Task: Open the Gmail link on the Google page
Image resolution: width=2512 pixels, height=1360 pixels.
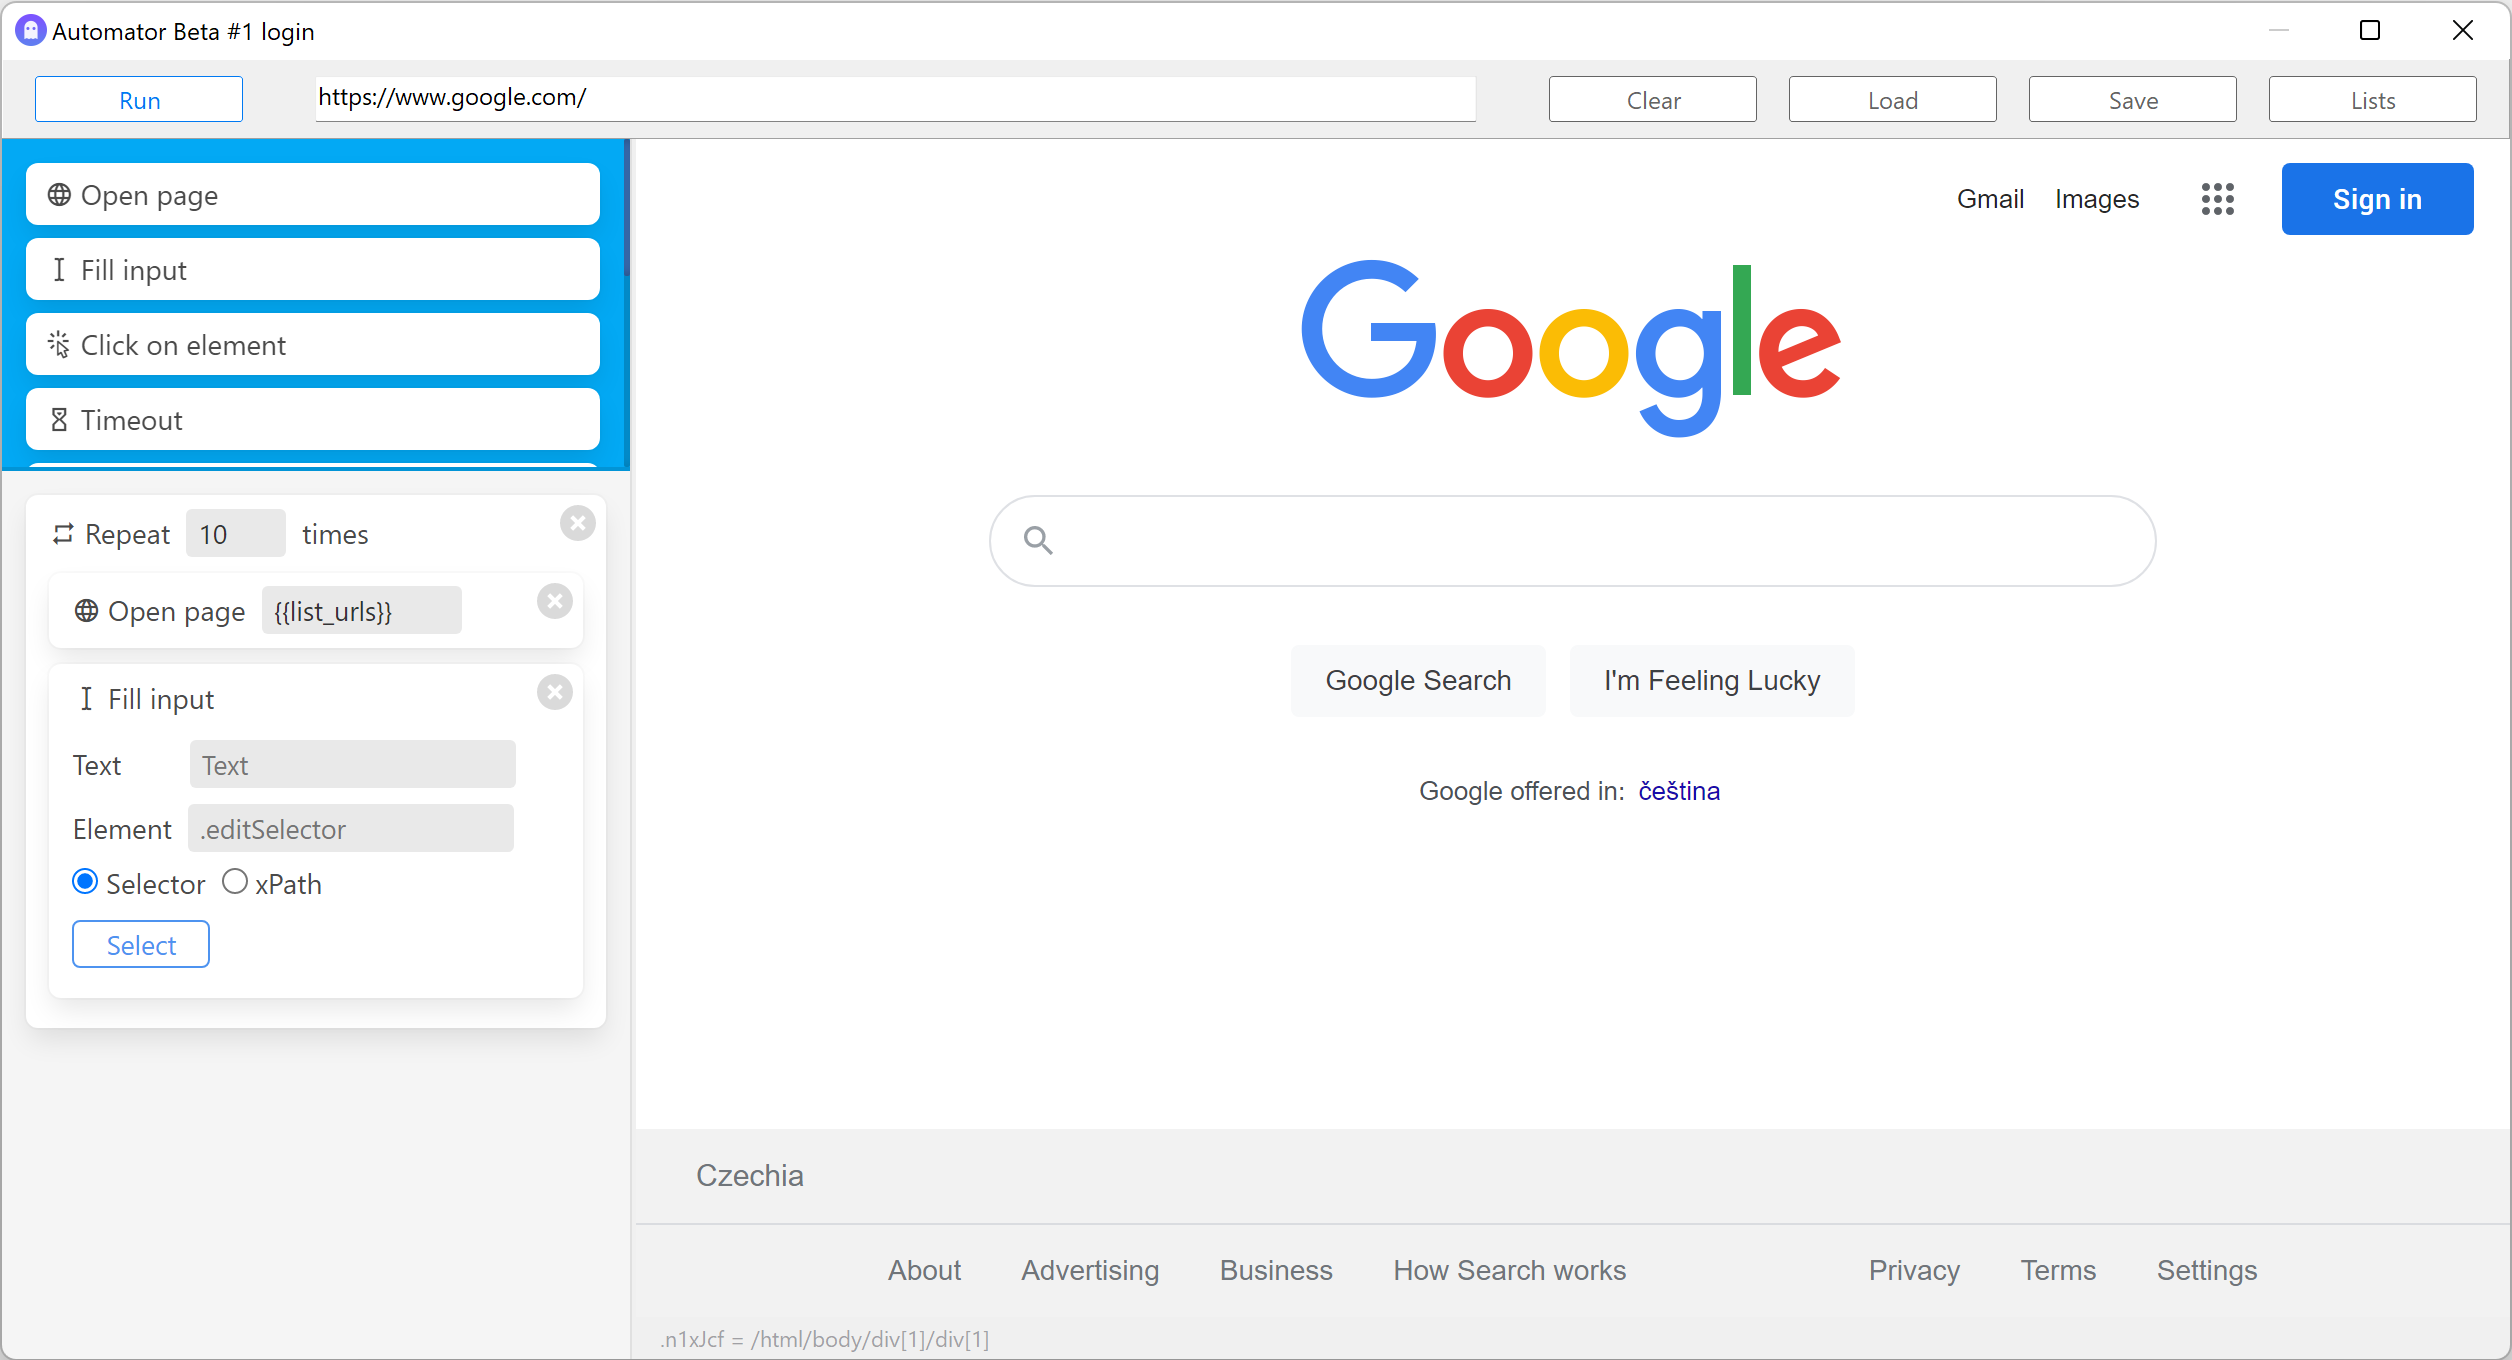Action: [1990, 199]
